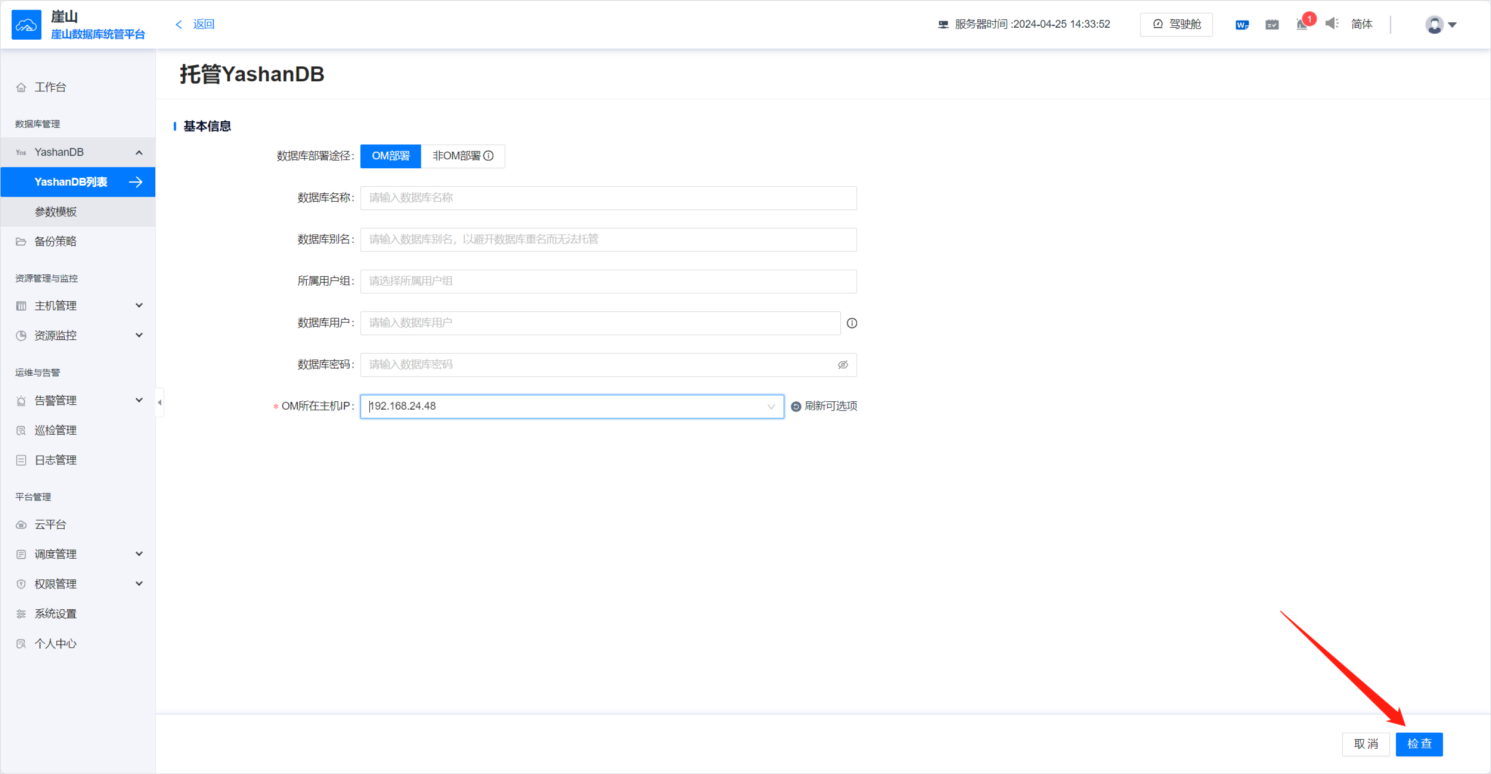Open 系统设置 system settings
The width and height of the screenshot is (1491, 774).
53,613
